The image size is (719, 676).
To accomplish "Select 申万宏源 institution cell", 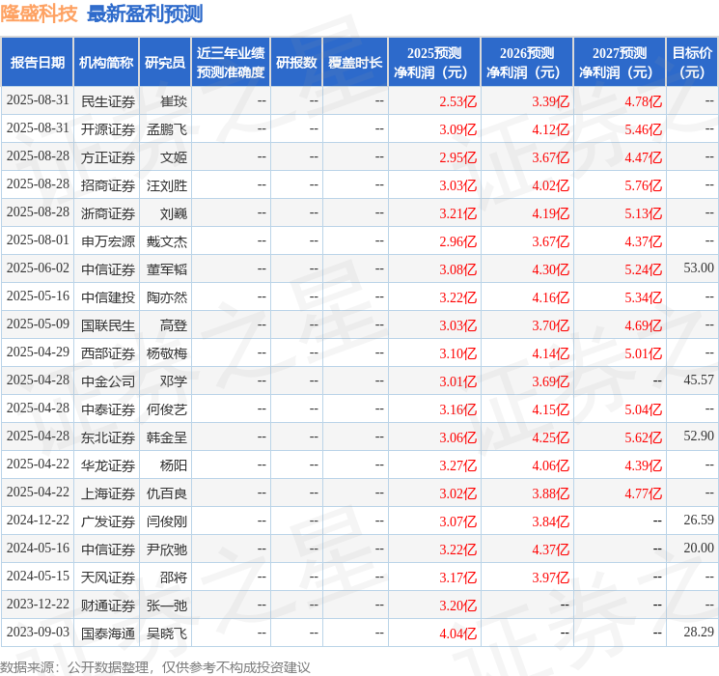I will 108,241.
